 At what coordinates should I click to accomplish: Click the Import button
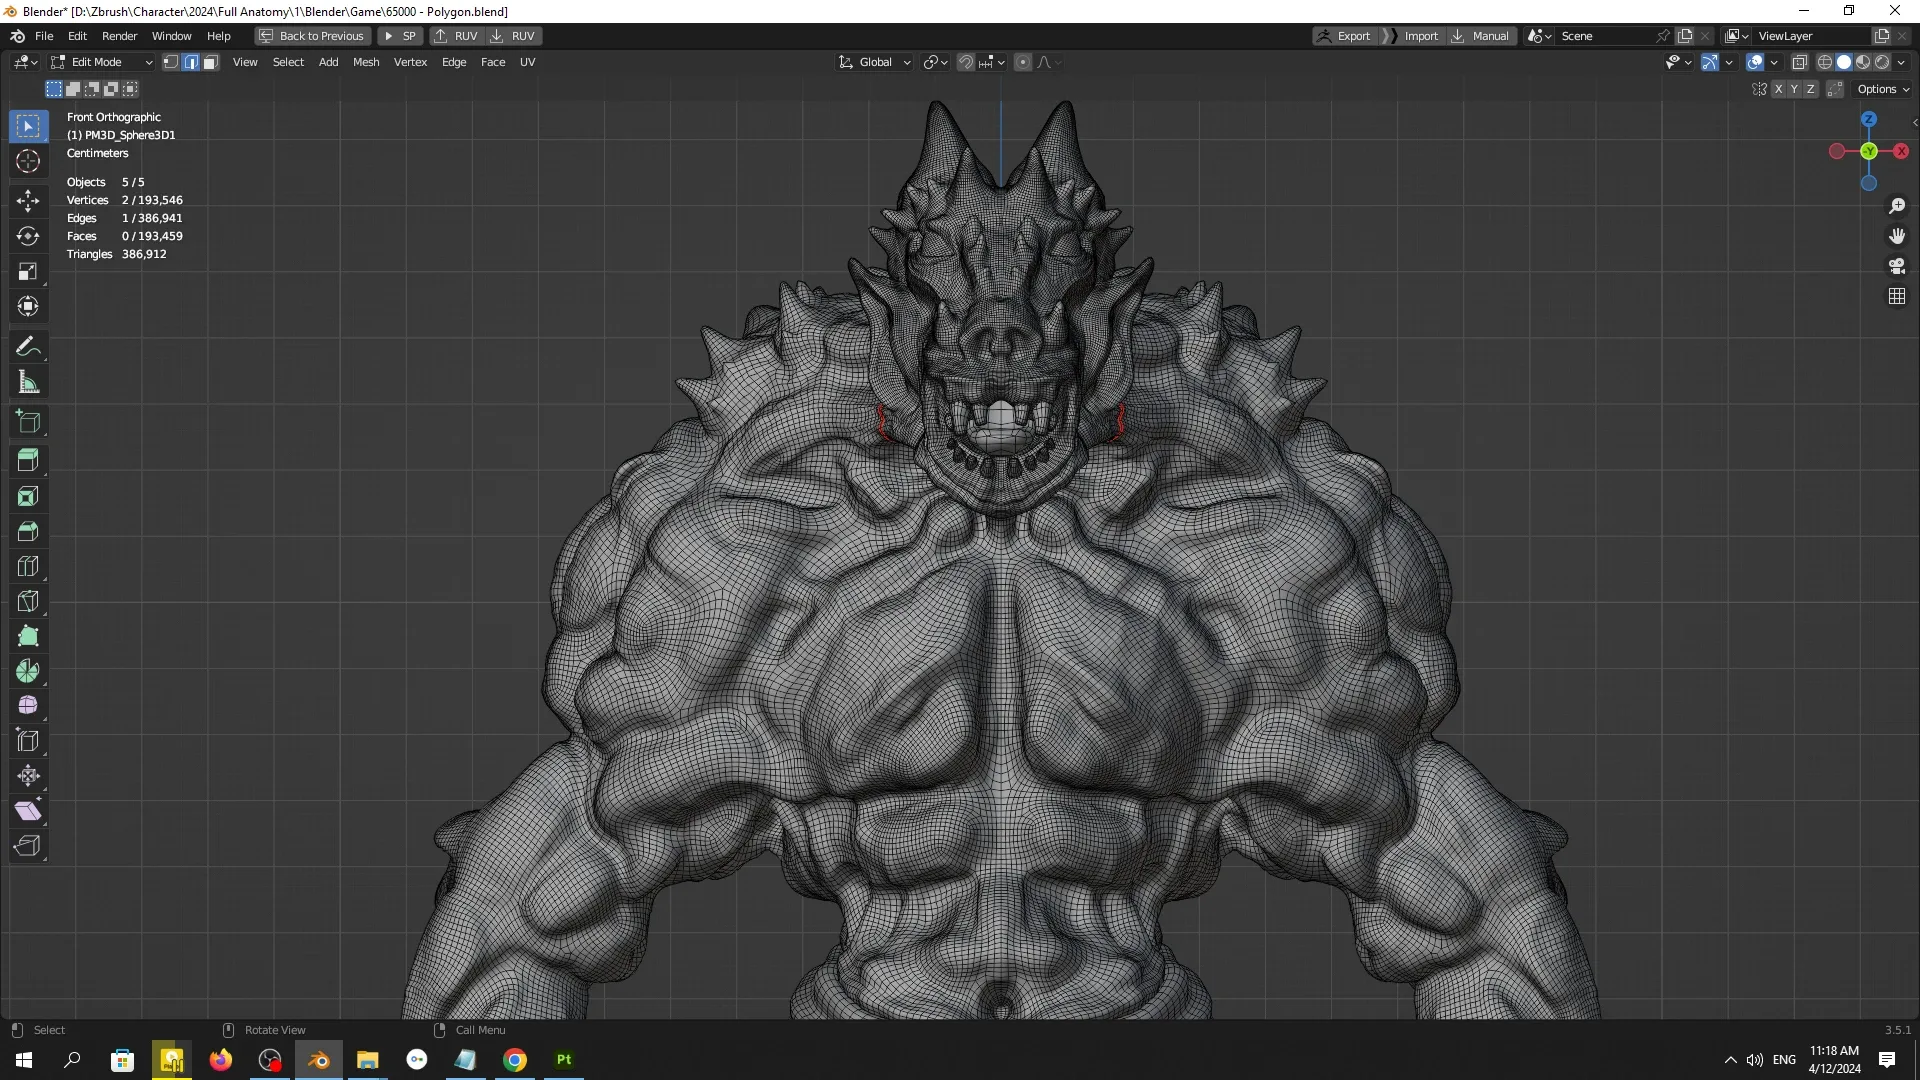pos(1412,36)
